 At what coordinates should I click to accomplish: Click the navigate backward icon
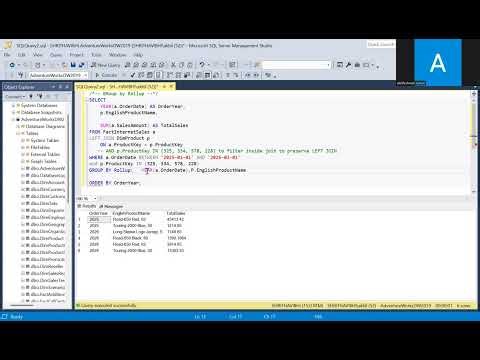[12, 65]
